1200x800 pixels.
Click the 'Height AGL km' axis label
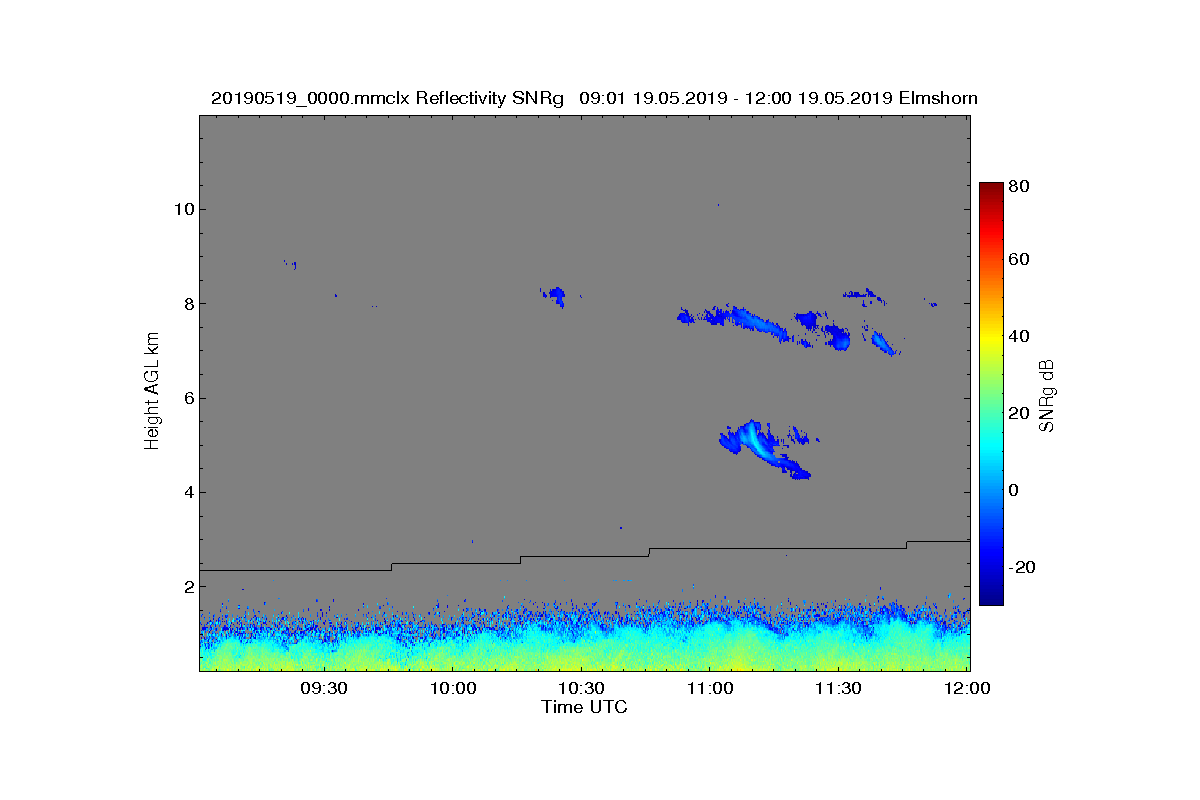152,393
